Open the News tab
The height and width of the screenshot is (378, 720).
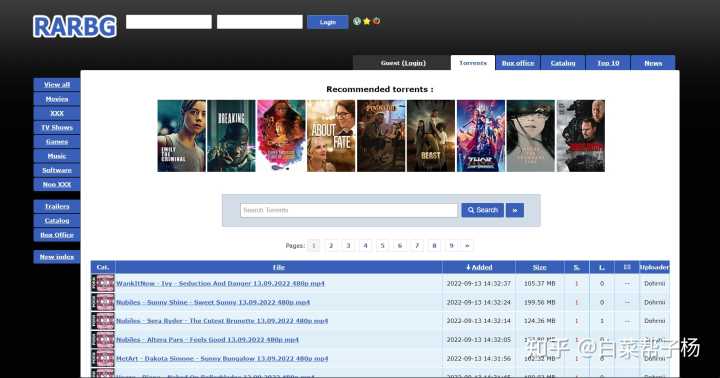click(x=653, y=63)
